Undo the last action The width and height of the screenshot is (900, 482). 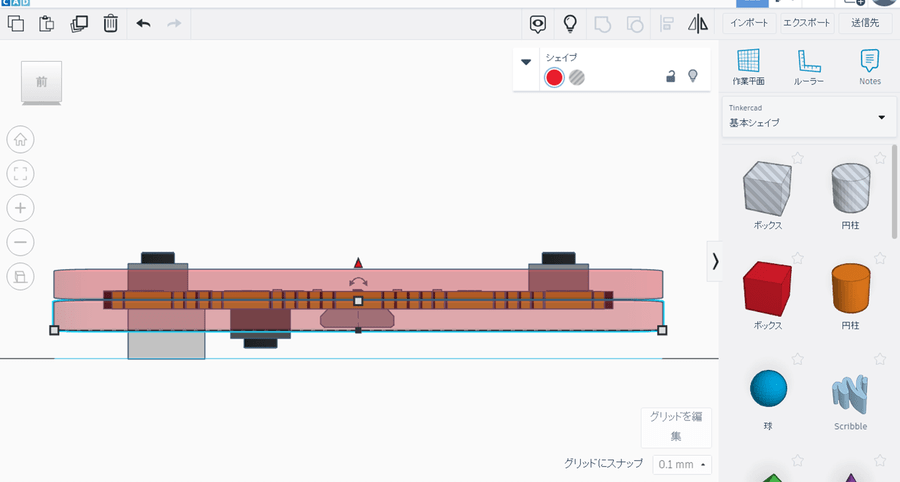(x=143, y=23)
